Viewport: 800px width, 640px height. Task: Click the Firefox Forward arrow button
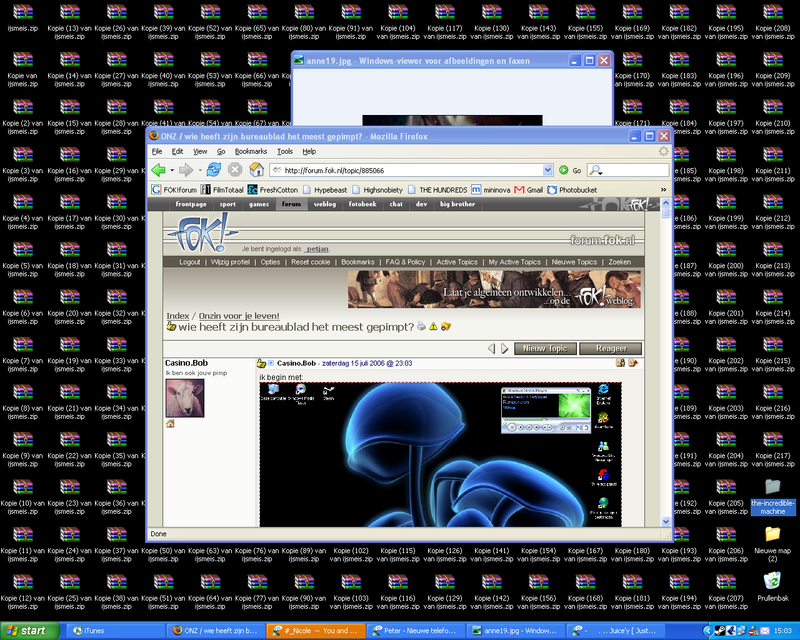[186, 170]
